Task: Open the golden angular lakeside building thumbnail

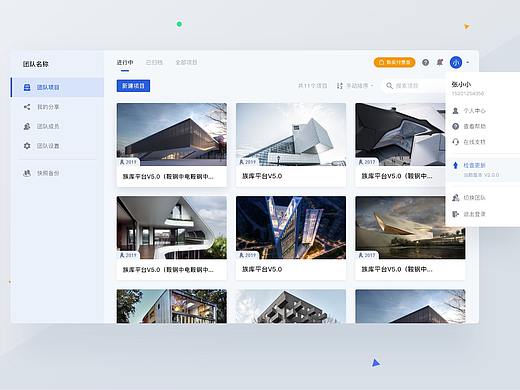Action: coord(410,228)
